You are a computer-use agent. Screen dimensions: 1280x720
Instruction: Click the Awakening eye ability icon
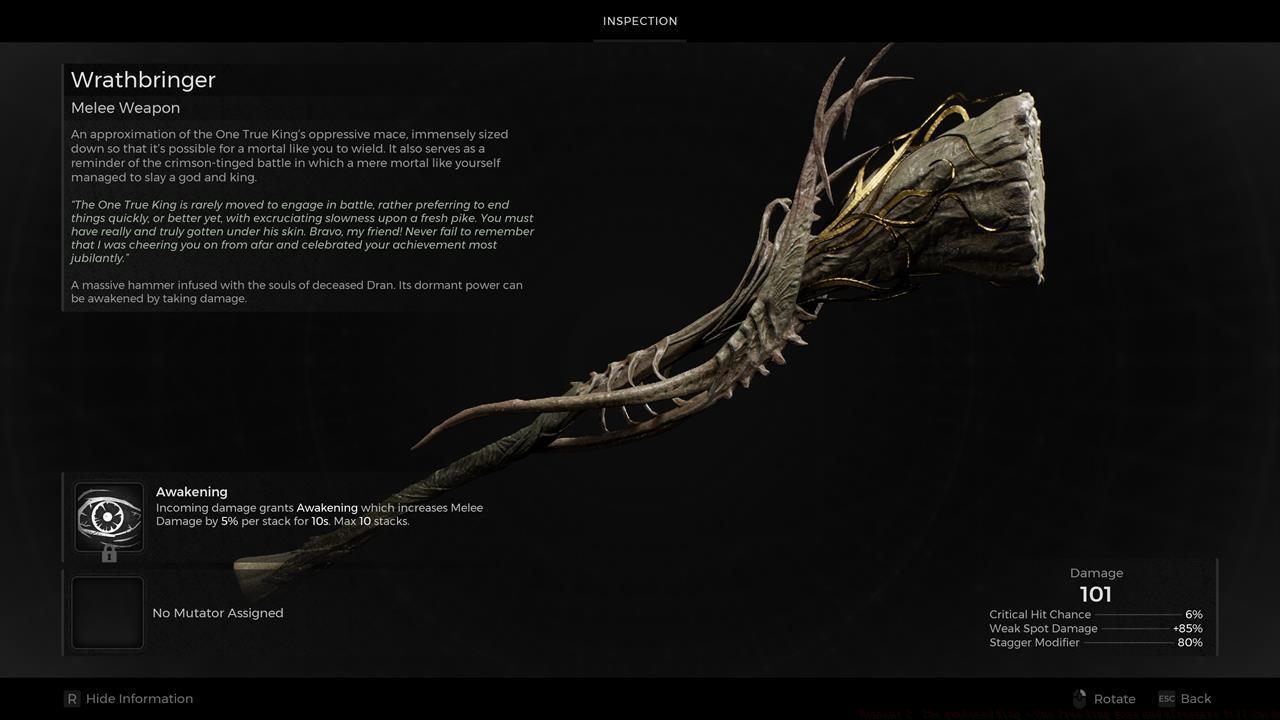[x=108, y=515]
